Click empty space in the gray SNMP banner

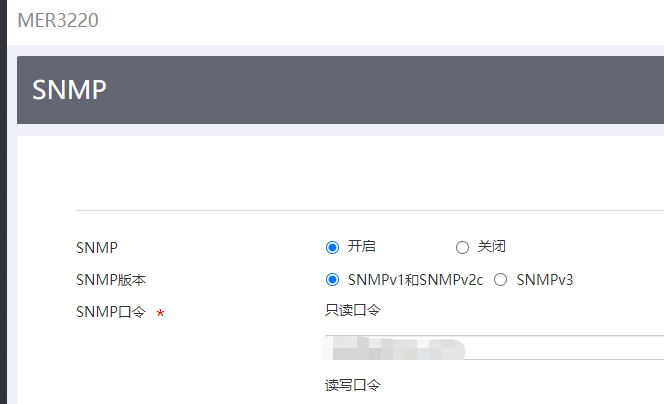(x=400, y=90)
